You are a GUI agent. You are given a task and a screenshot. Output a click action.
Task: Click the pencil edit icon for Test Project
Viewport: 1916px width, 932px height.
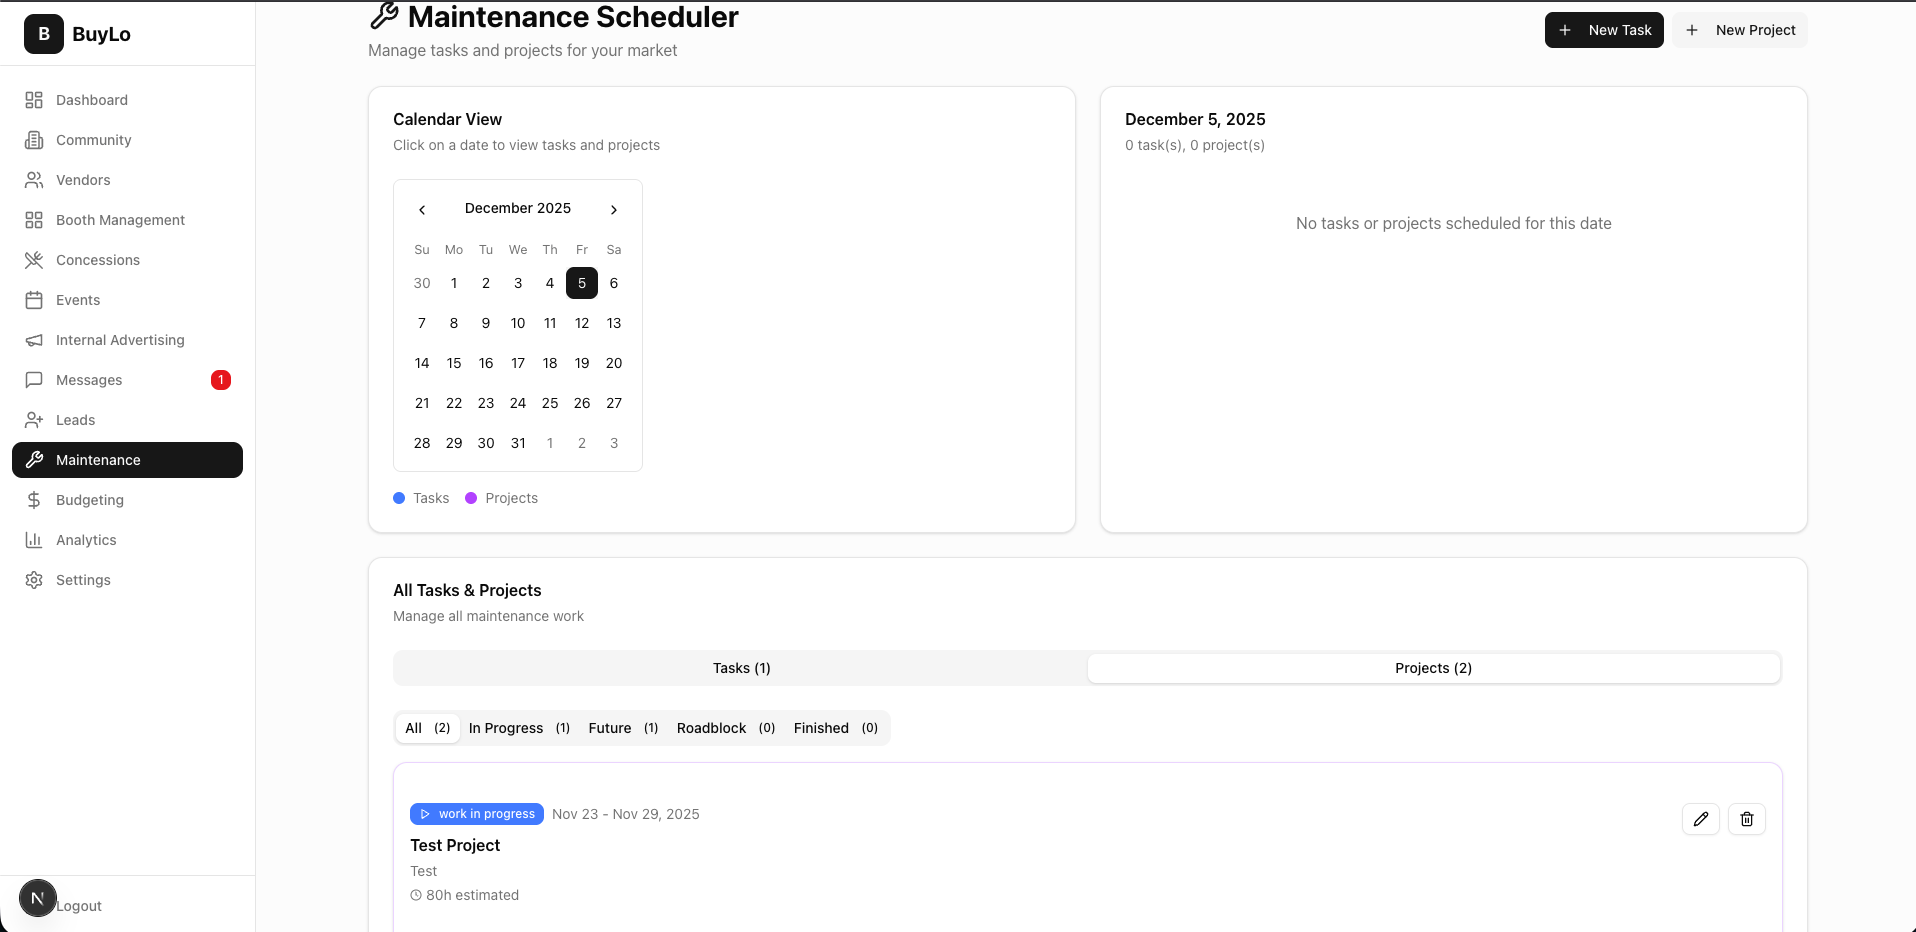pos(1700,819)
